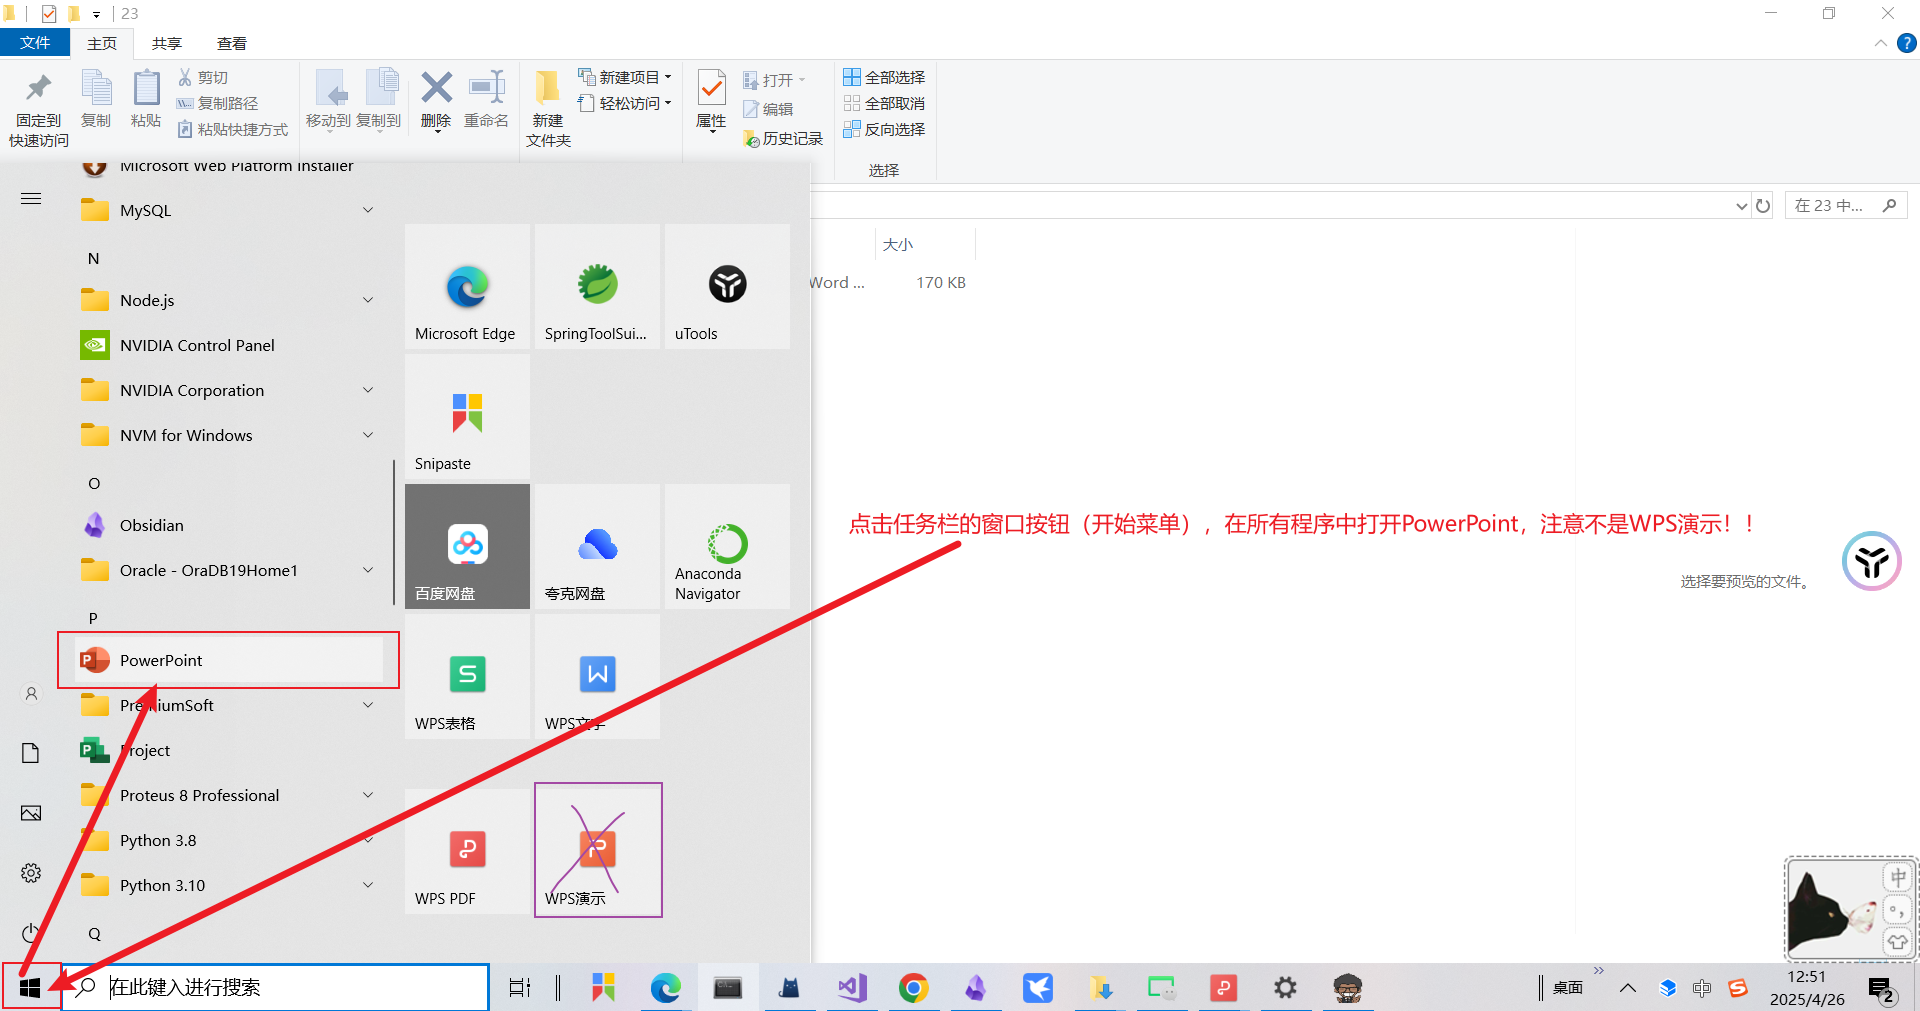
Task: Open PowerPoint from the programs list
Action: pos(230,660)
